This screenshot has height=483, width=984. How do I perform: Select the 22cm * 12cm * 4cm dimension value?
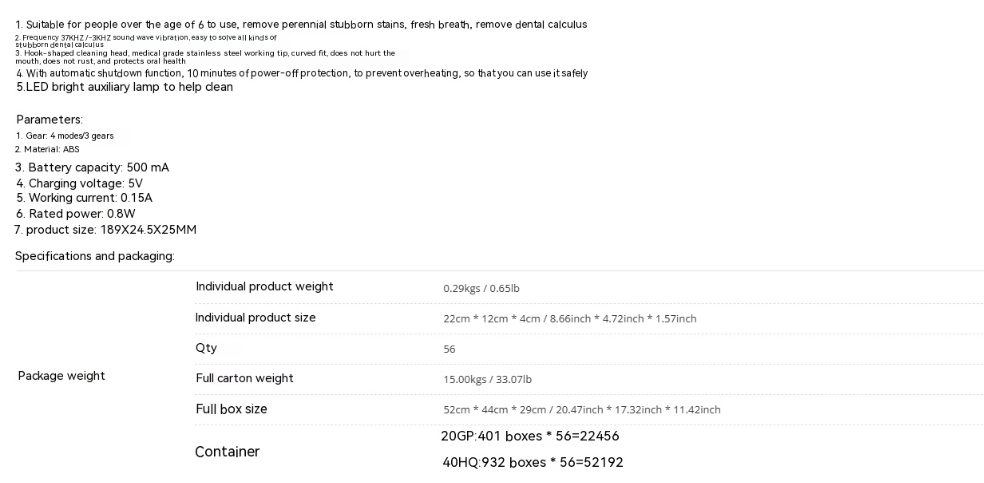coord(570,319)
